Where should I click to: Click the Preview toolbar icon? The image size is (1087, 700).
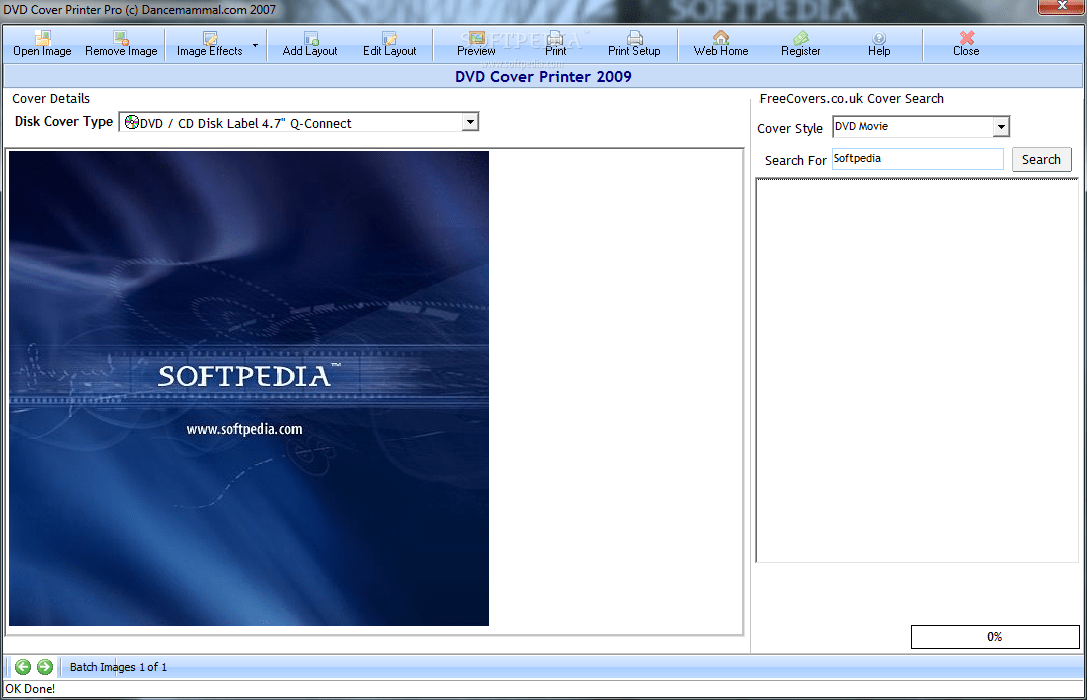tap(476, 43)
